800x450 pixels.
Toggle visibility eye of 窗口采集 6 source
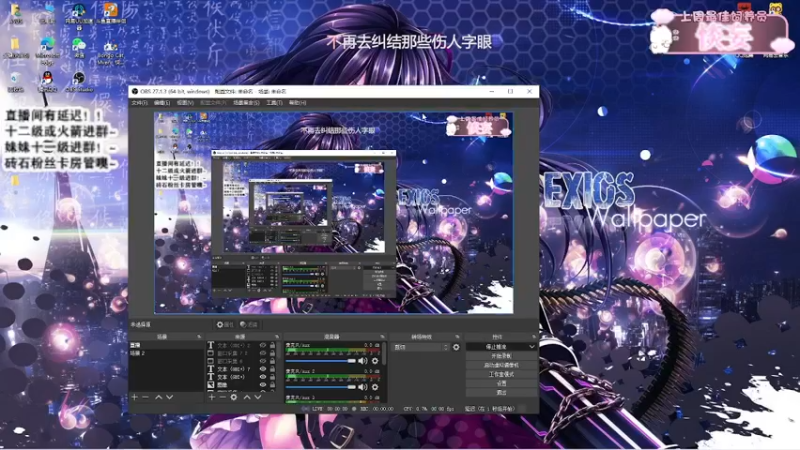[x=263, y=361]
